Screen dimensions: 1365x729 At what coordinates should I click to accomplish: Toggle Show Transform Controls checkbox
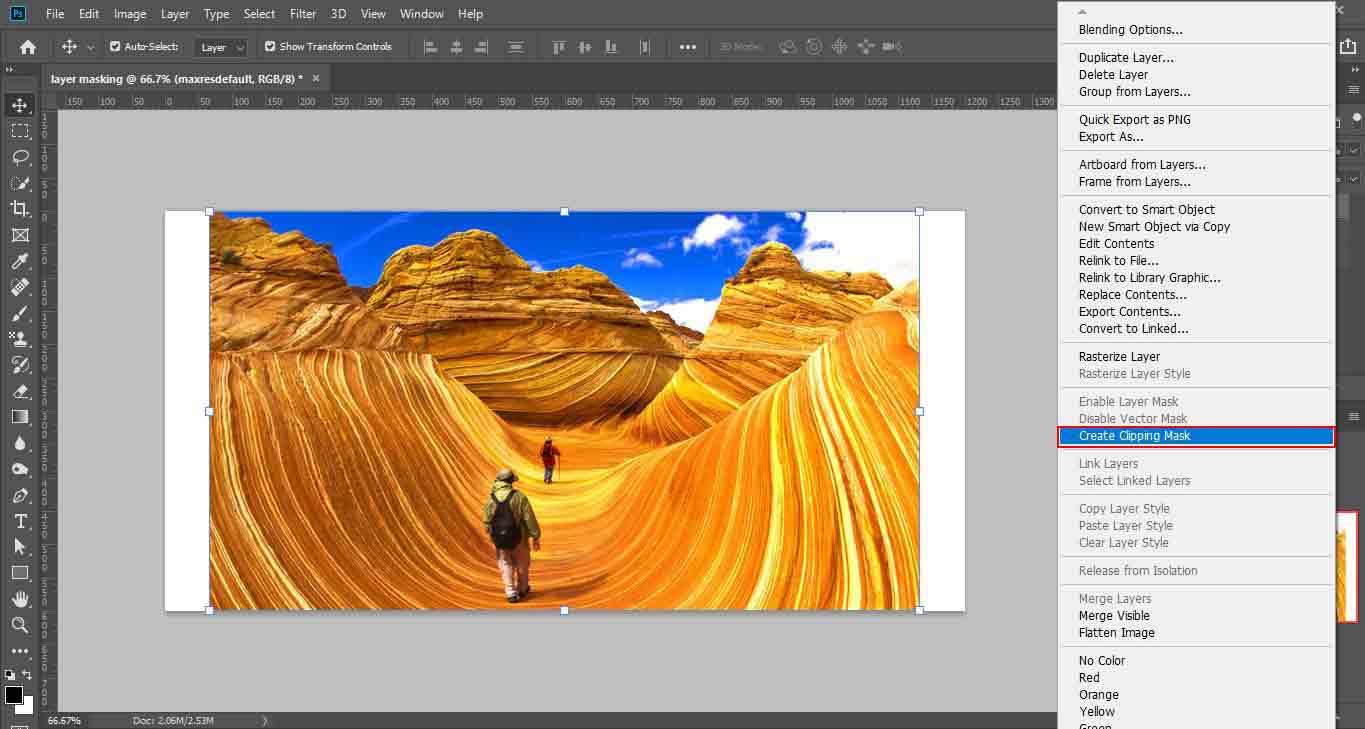(270, 47)
